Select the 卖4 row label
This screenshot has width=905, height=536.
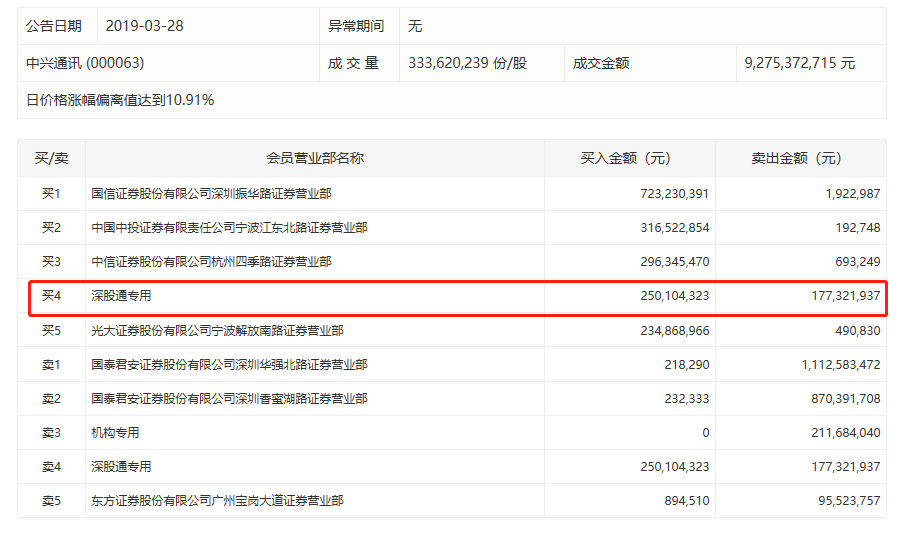point(51,467)
